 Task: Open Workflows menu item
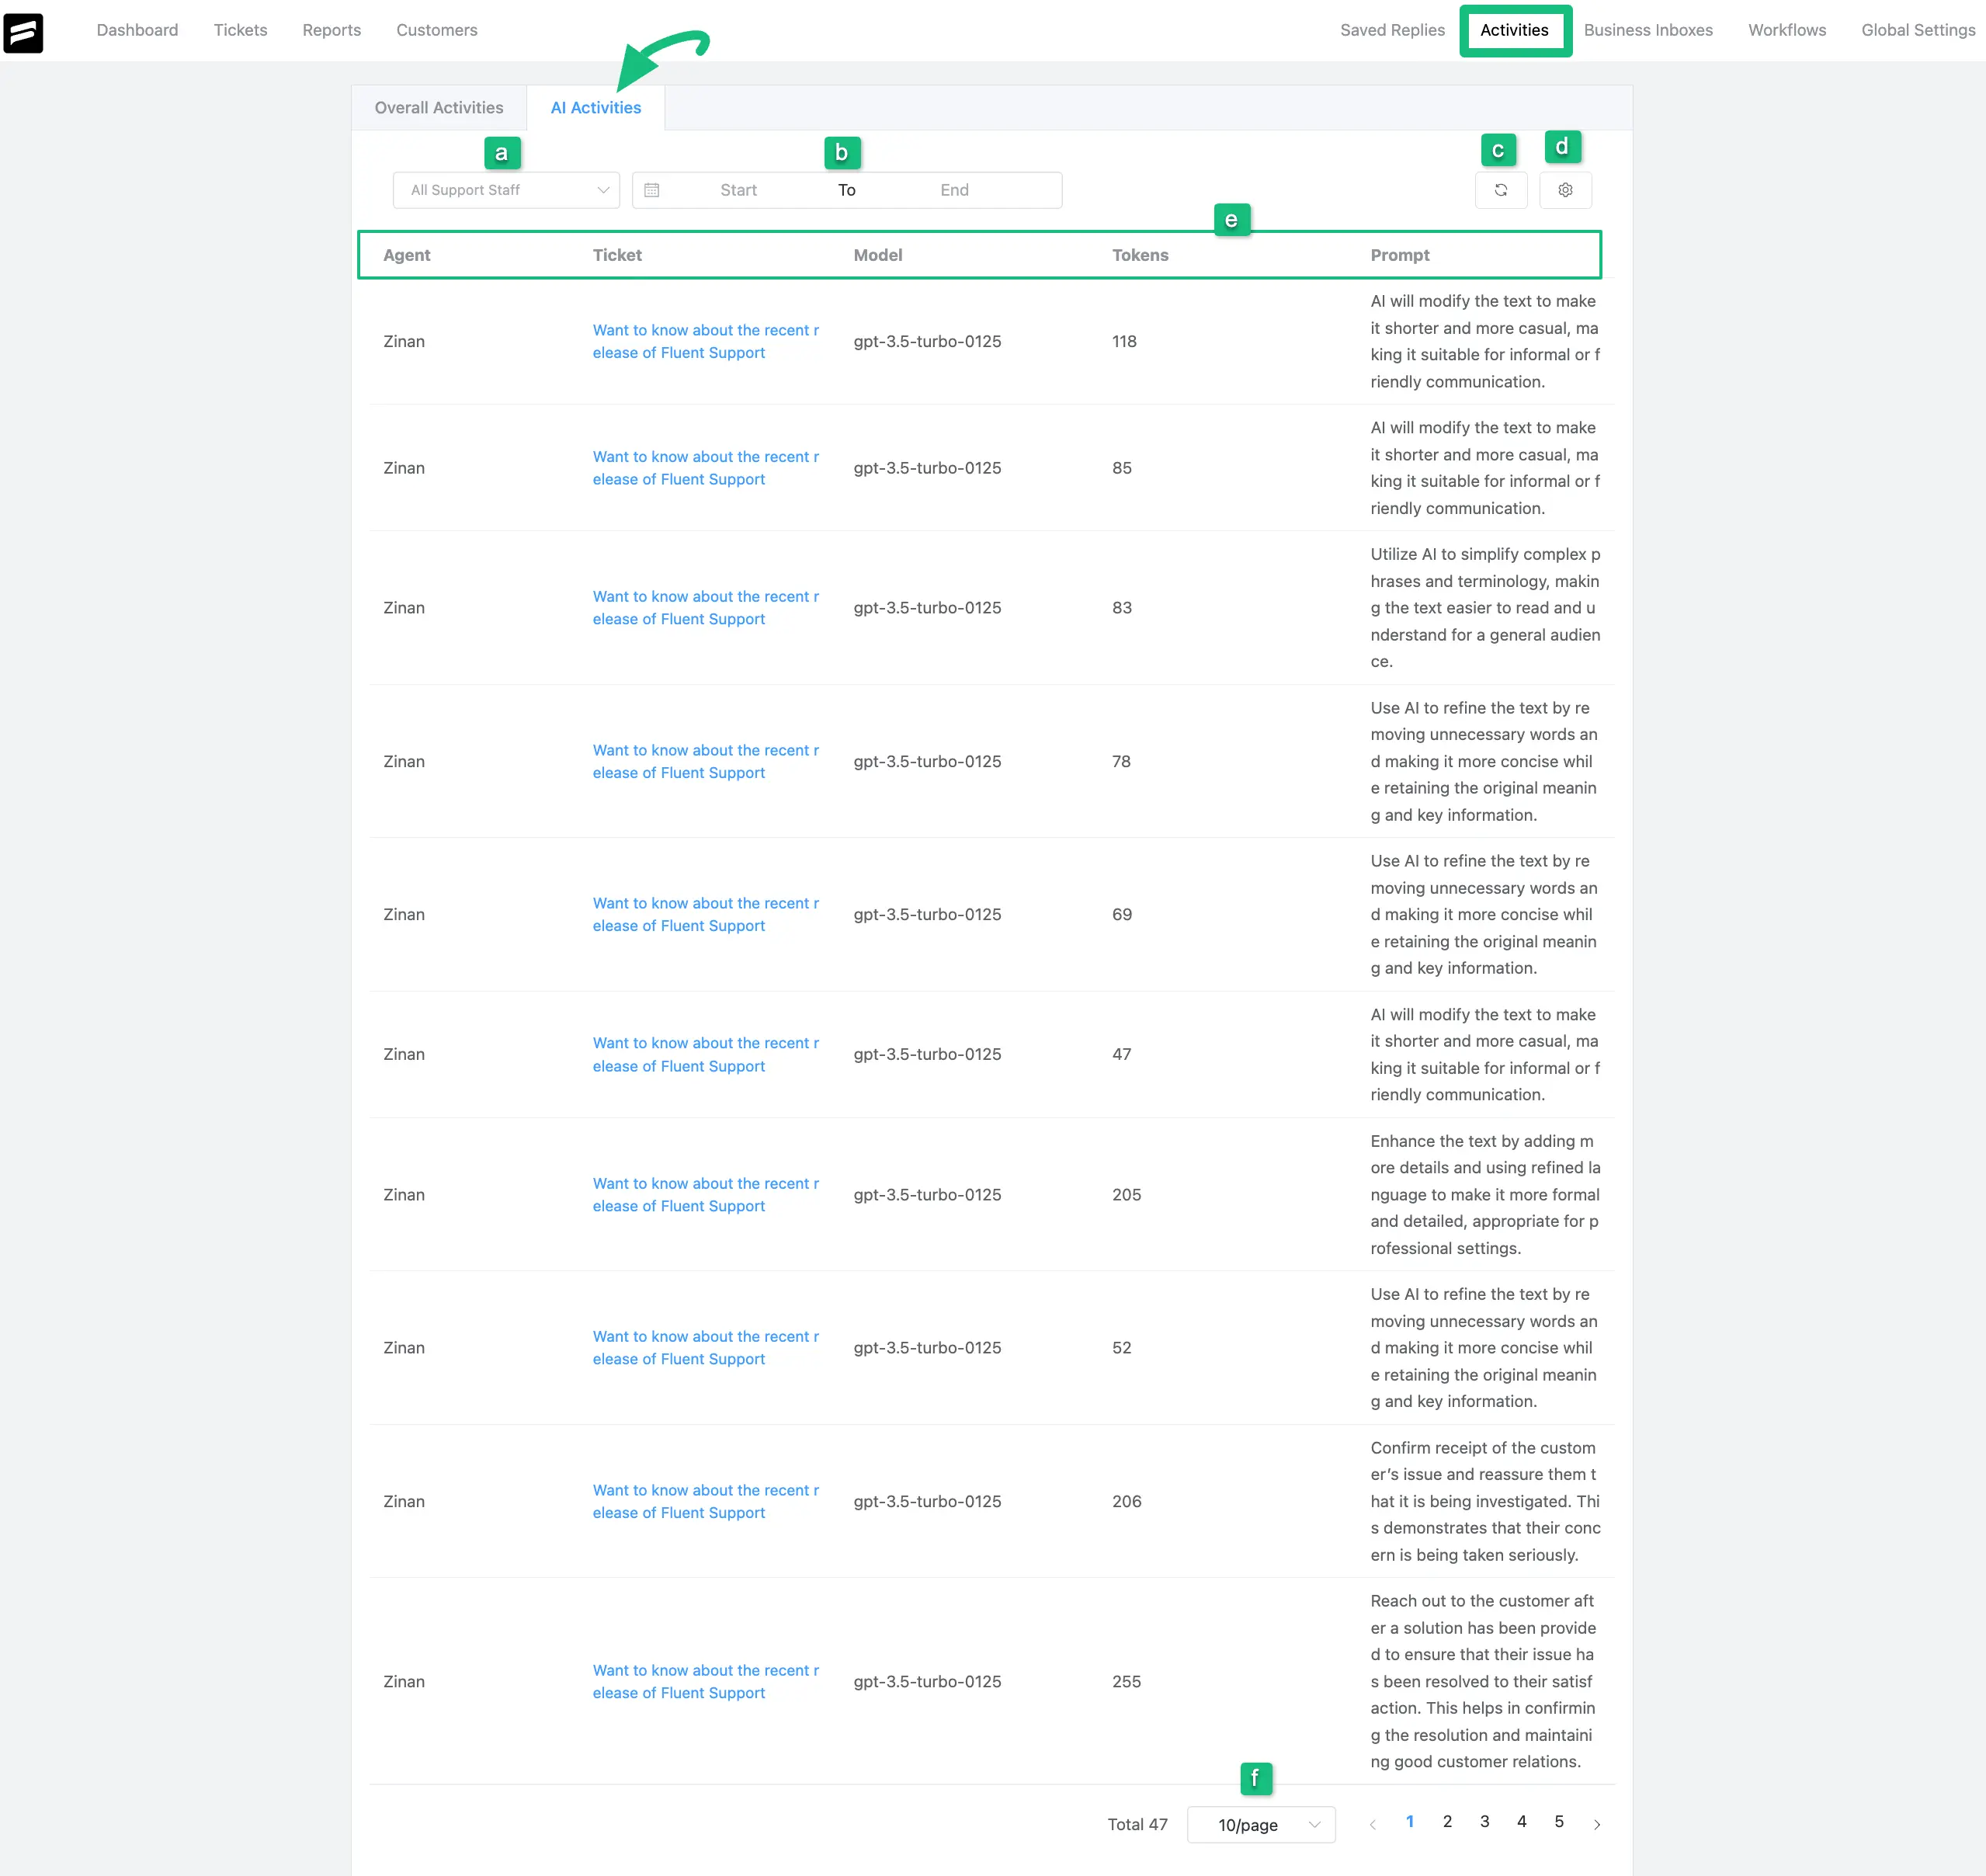1787,30
